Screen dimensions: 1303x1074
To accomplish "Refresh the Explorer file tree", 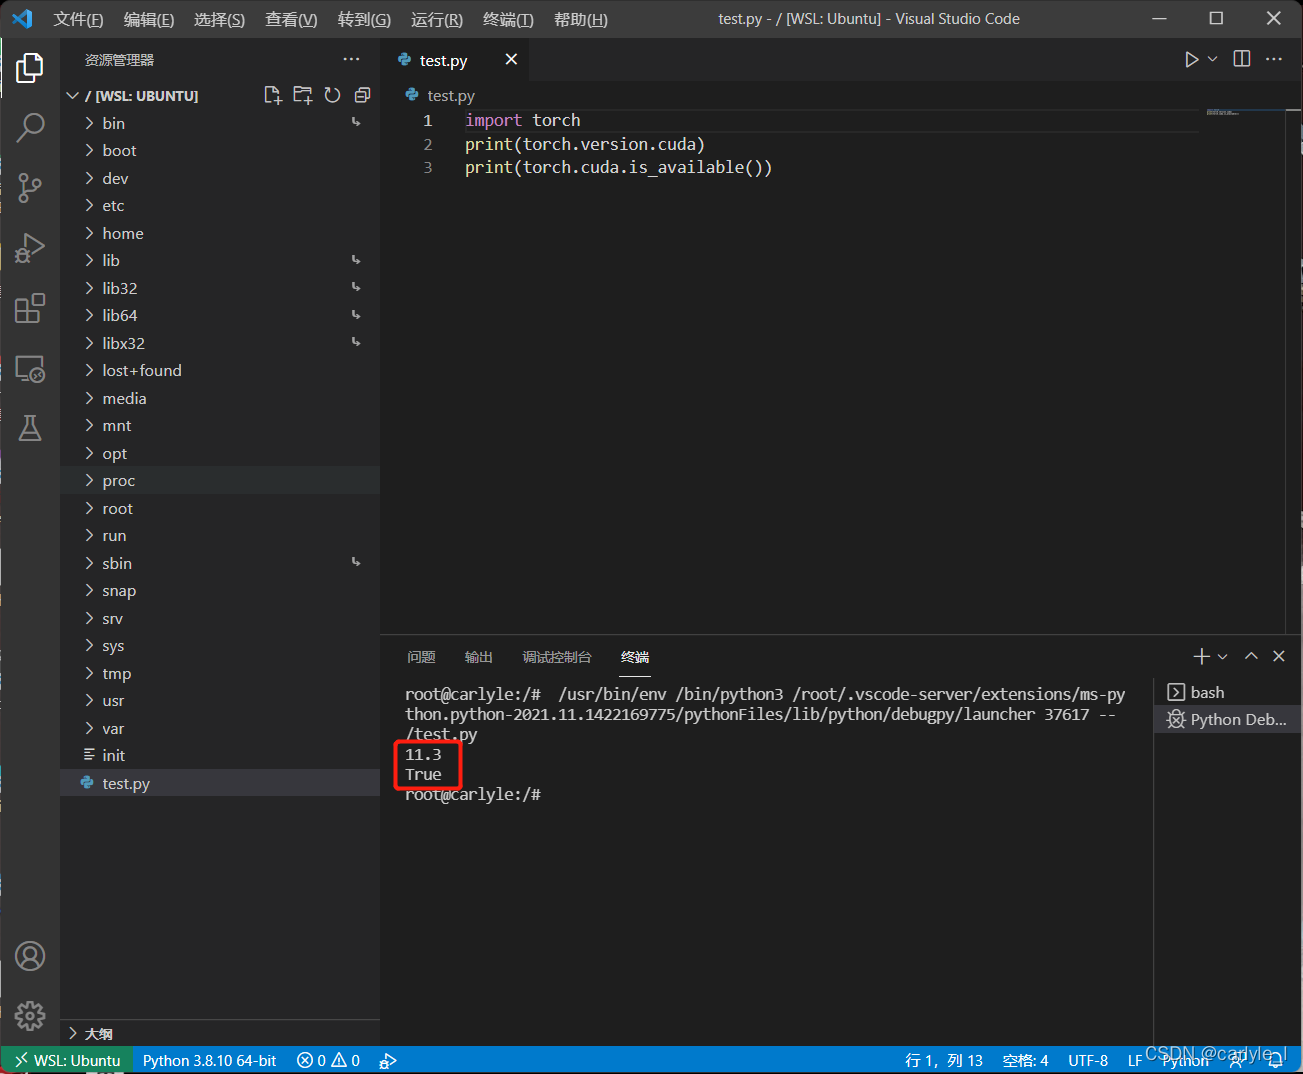I will pyautogui.click(x=331, y=94).
